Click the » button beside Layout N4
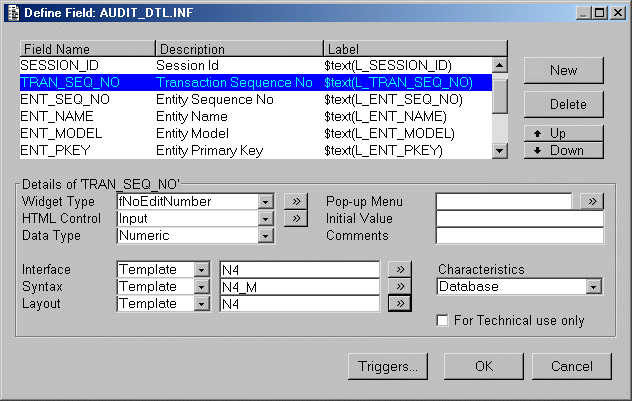Screen dimensions: 632x401 pos(398,303)
